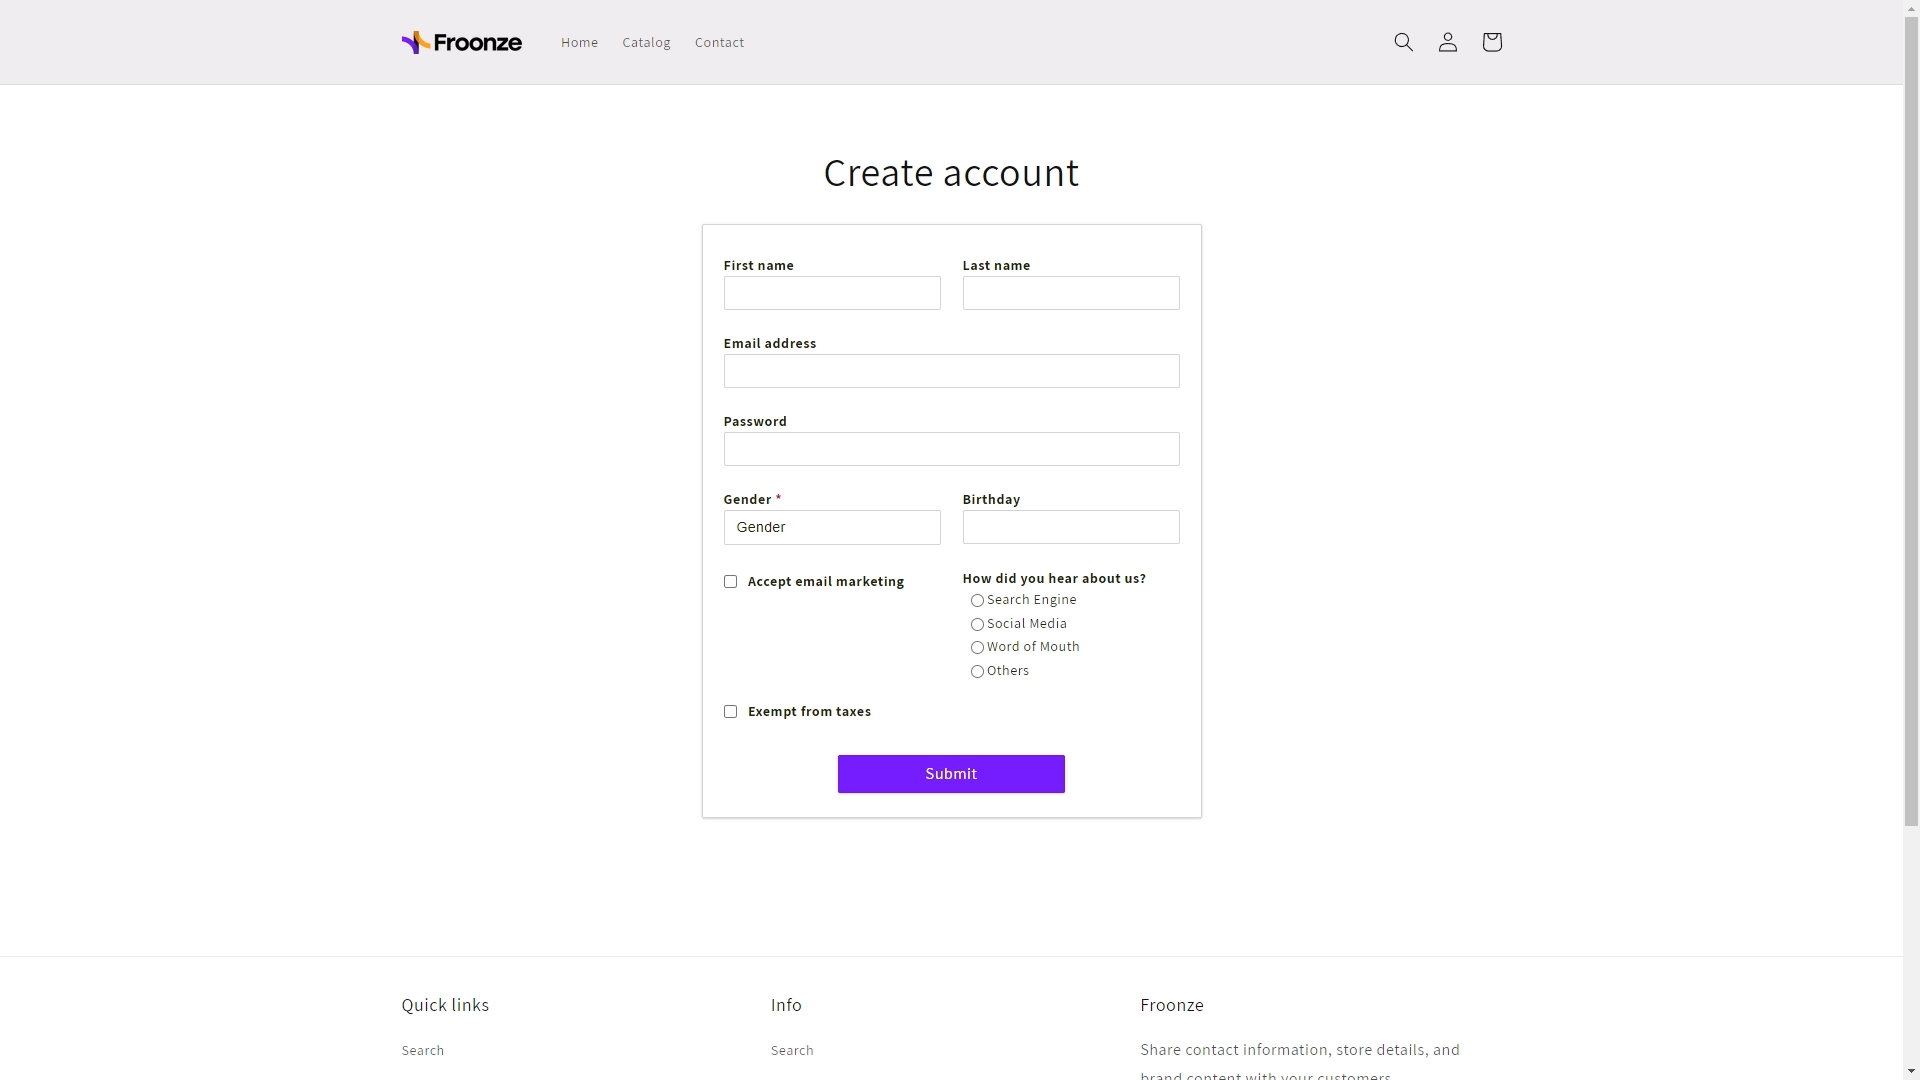Select Social Media radio option

[x=977, y=625]
